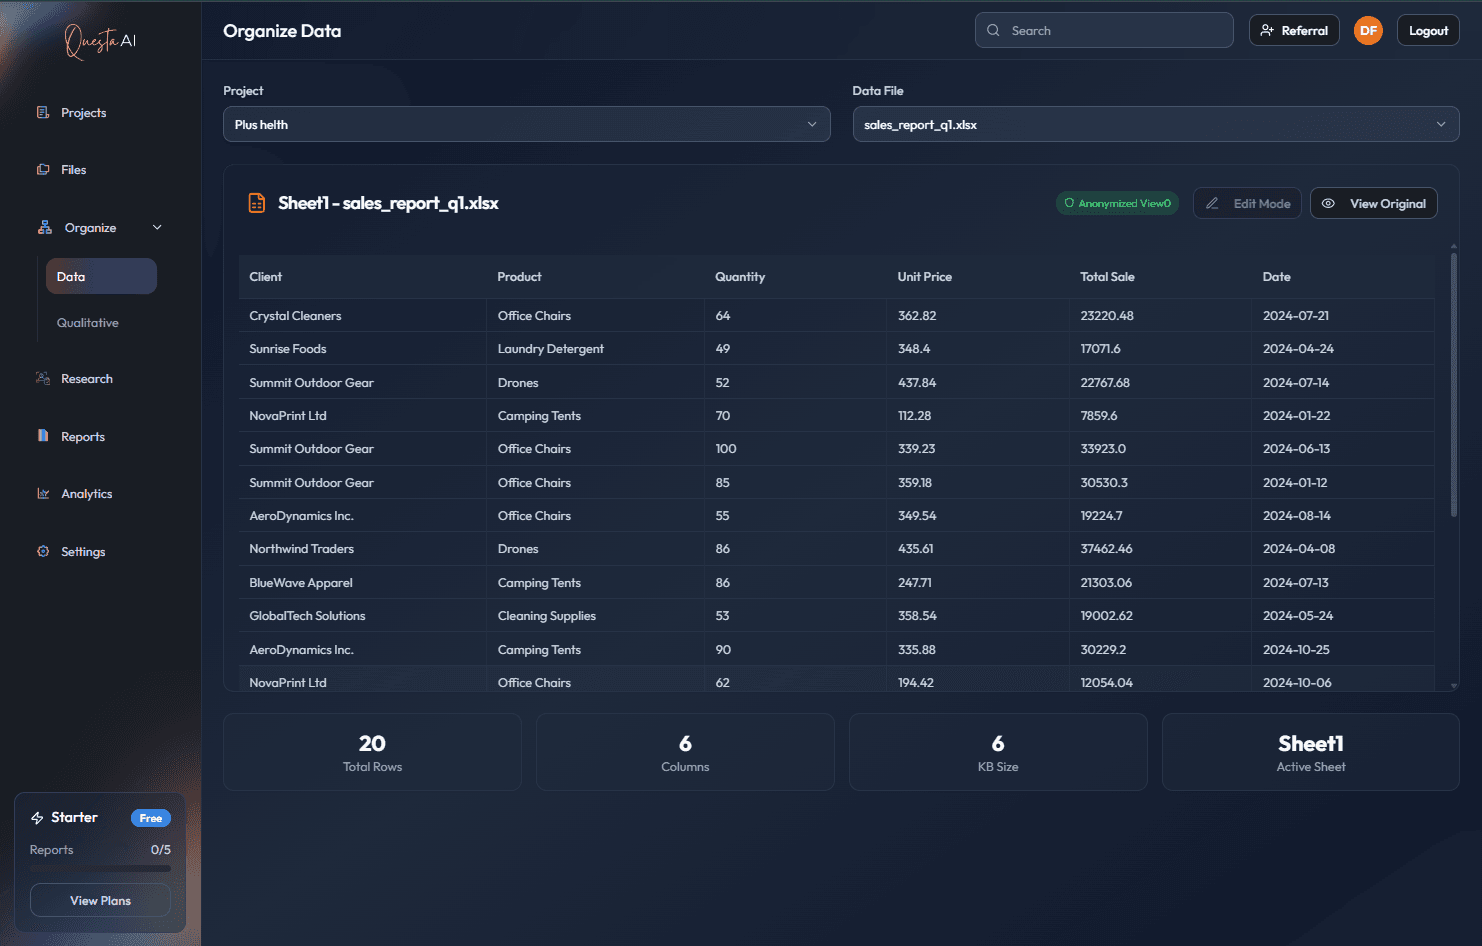
Task: Click the Research sidebar icon
Action: tap(43, 379)
